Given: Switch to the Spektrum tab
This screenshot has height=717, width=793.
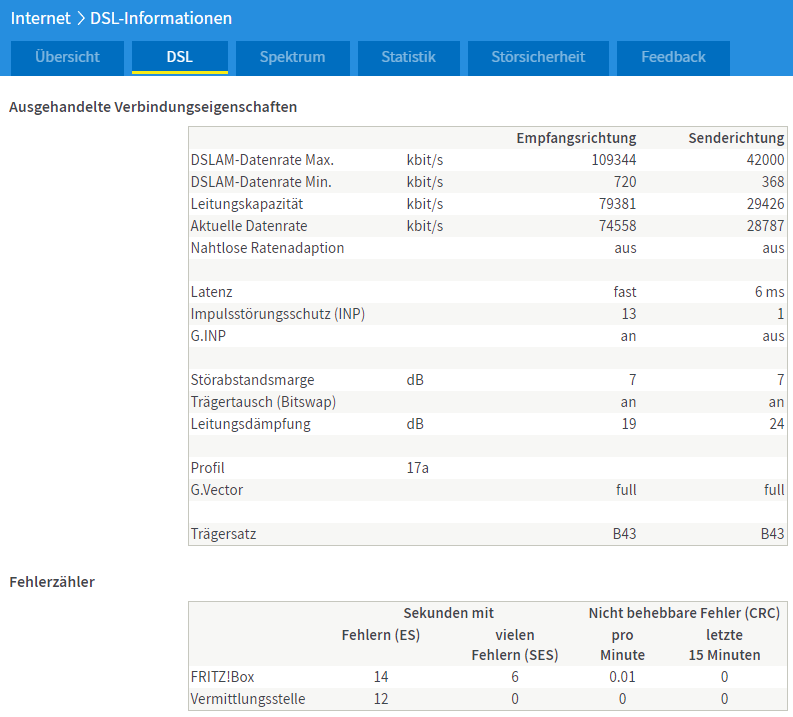Looking at the screenshot, I should point(292,57).
